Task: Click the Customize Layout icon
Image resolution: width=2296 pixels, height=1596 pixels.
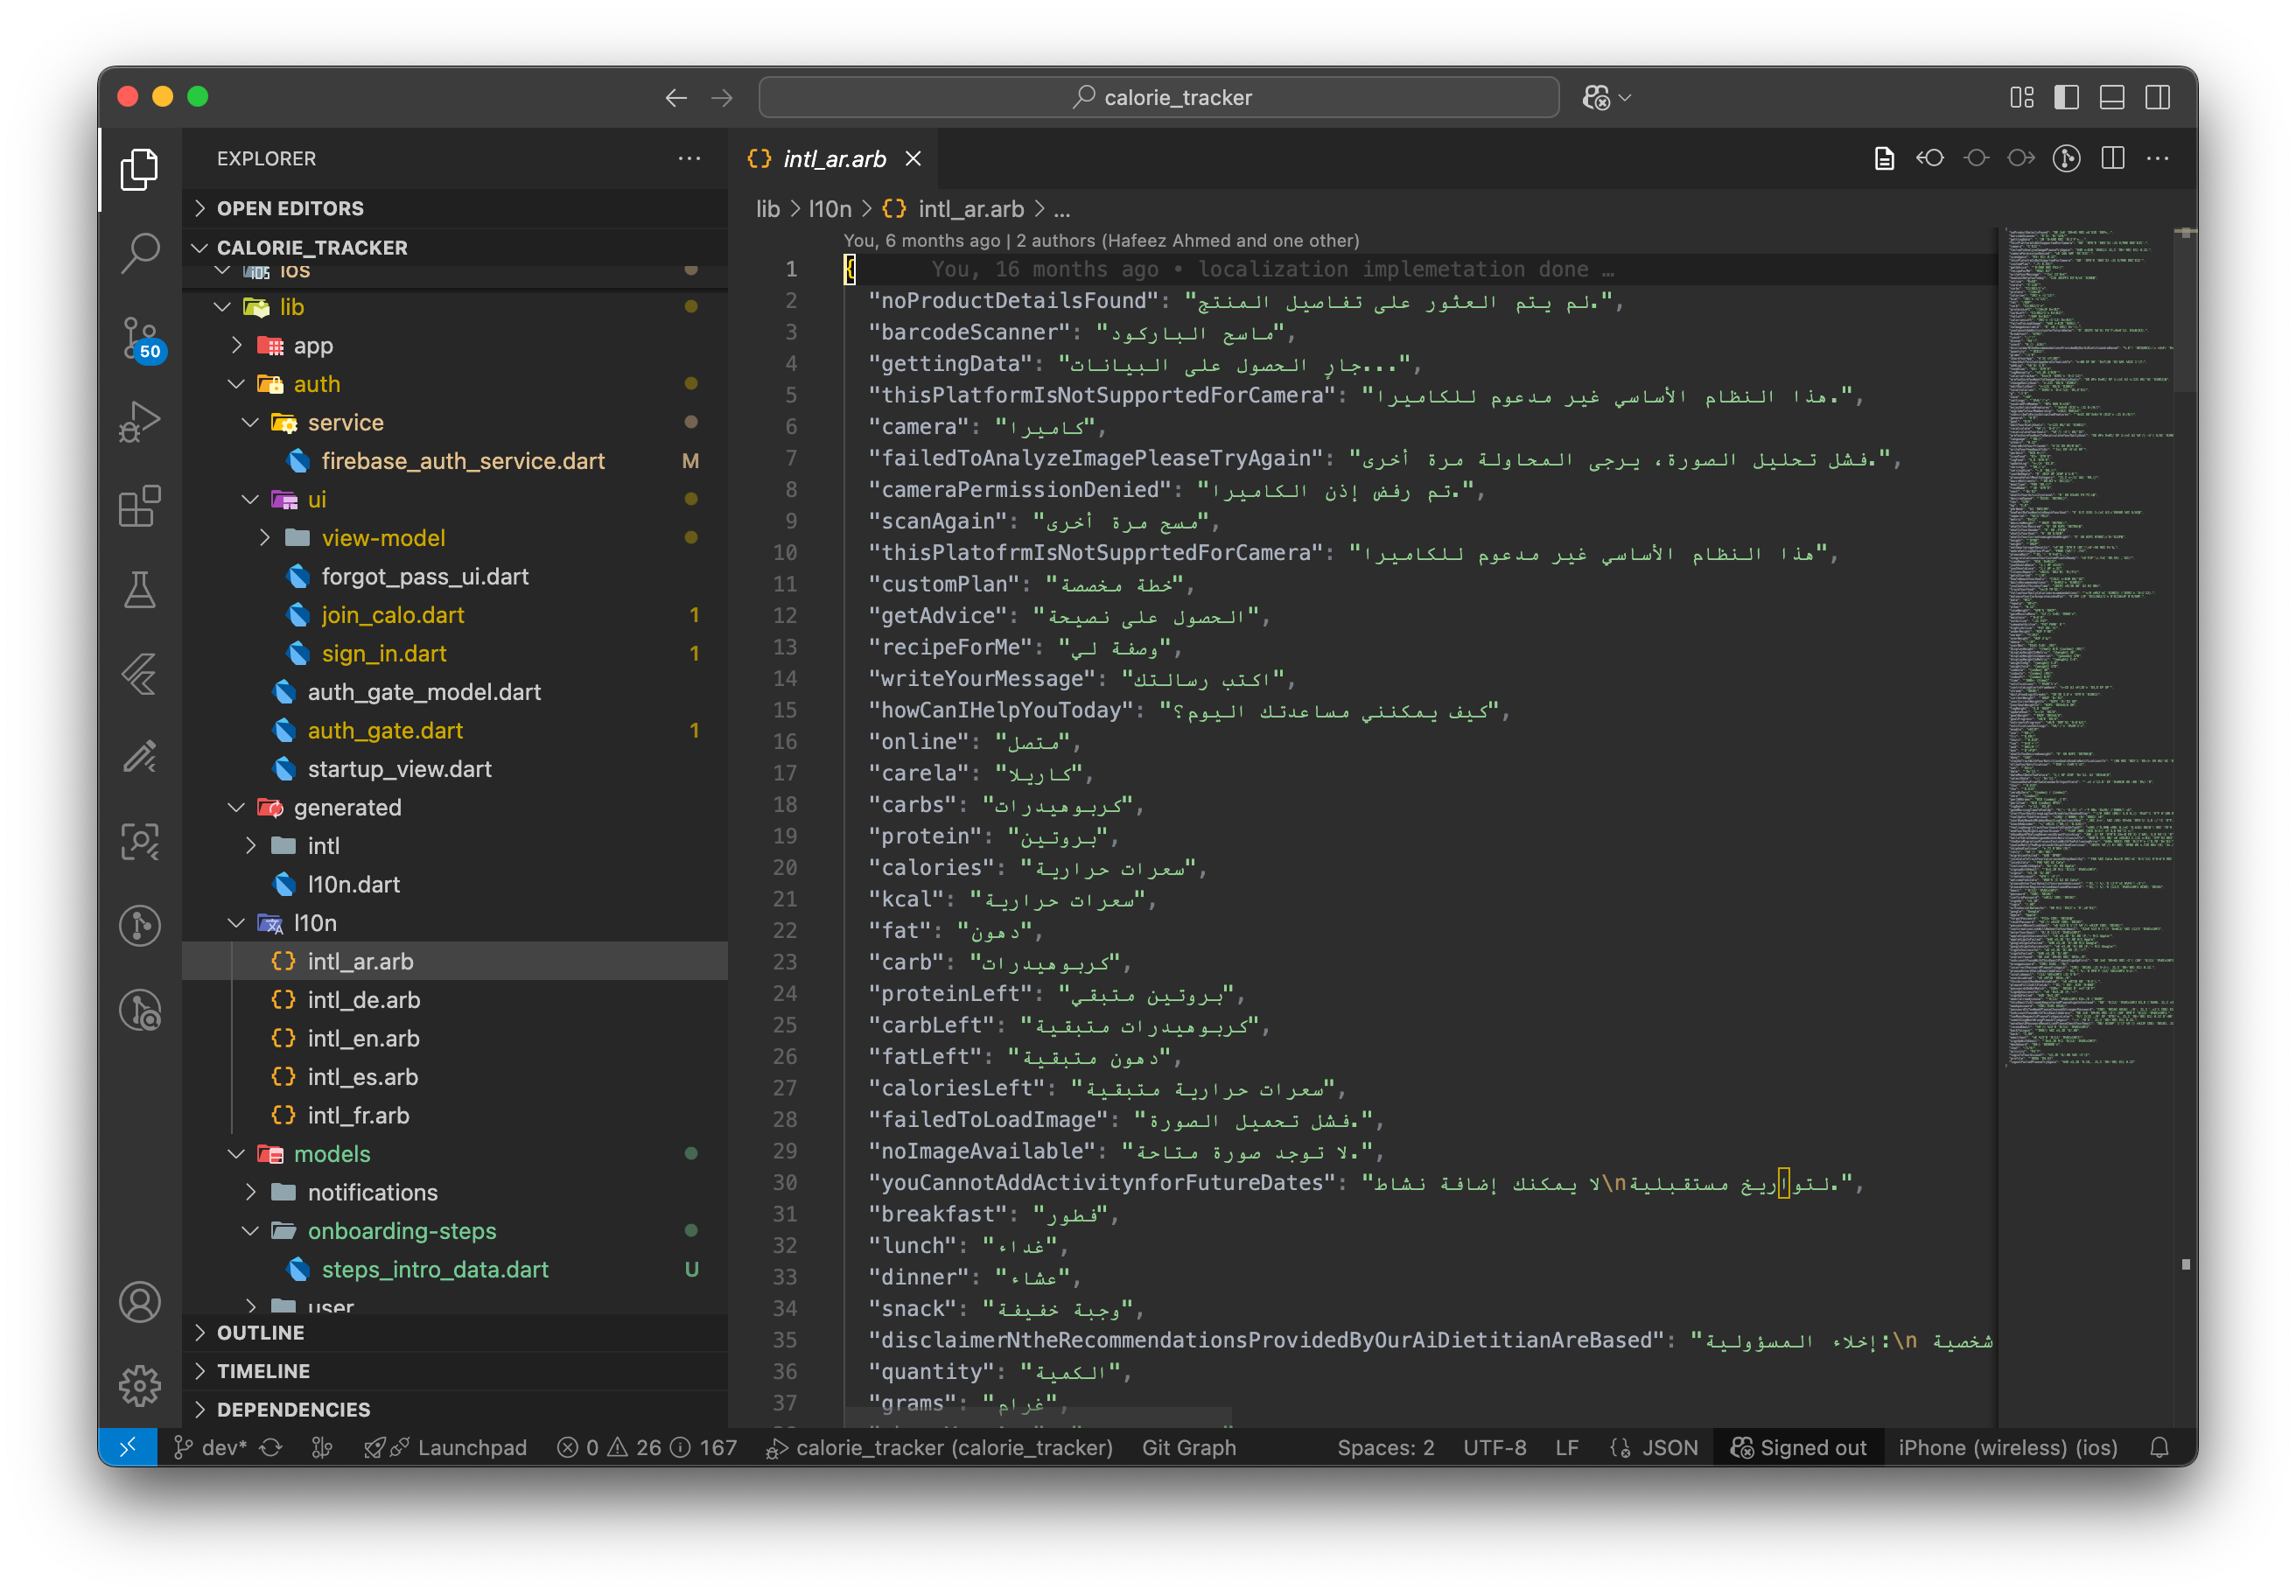Action: coord(2022,97)
